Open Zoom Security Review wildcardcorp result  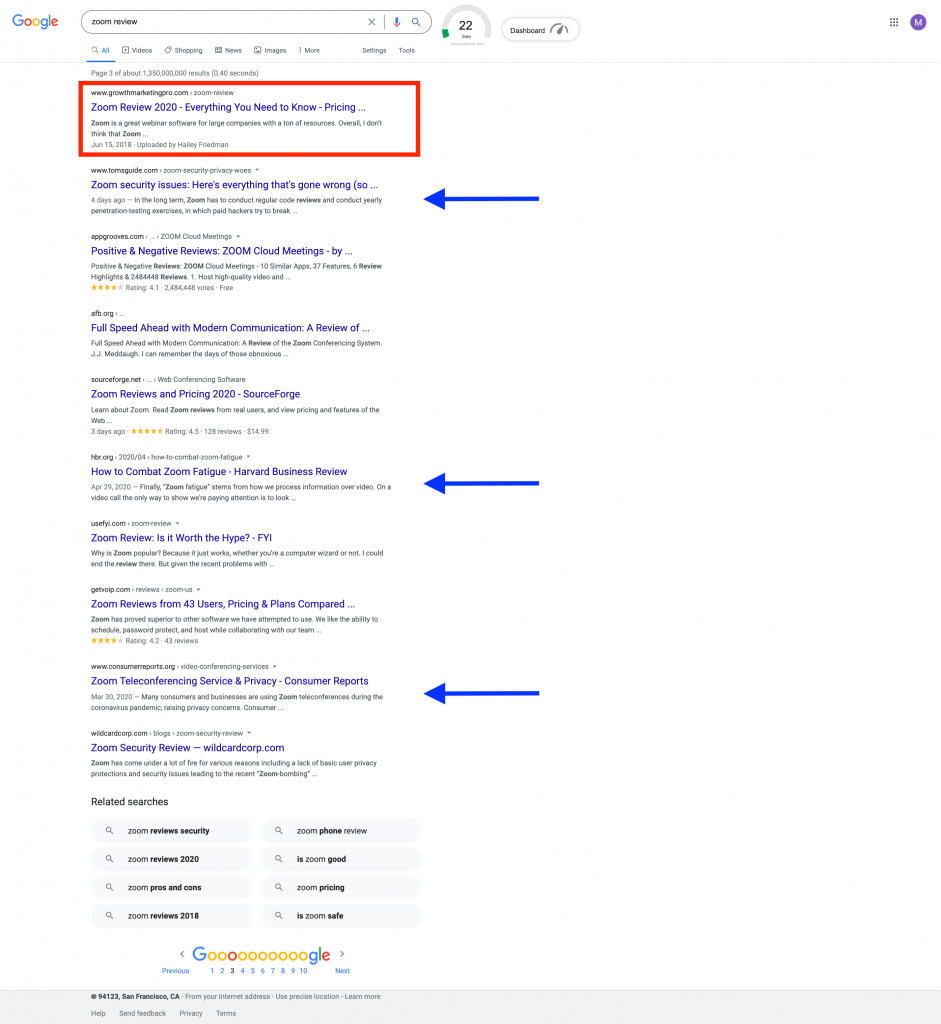pyautogui.click(x=187, y=748)
